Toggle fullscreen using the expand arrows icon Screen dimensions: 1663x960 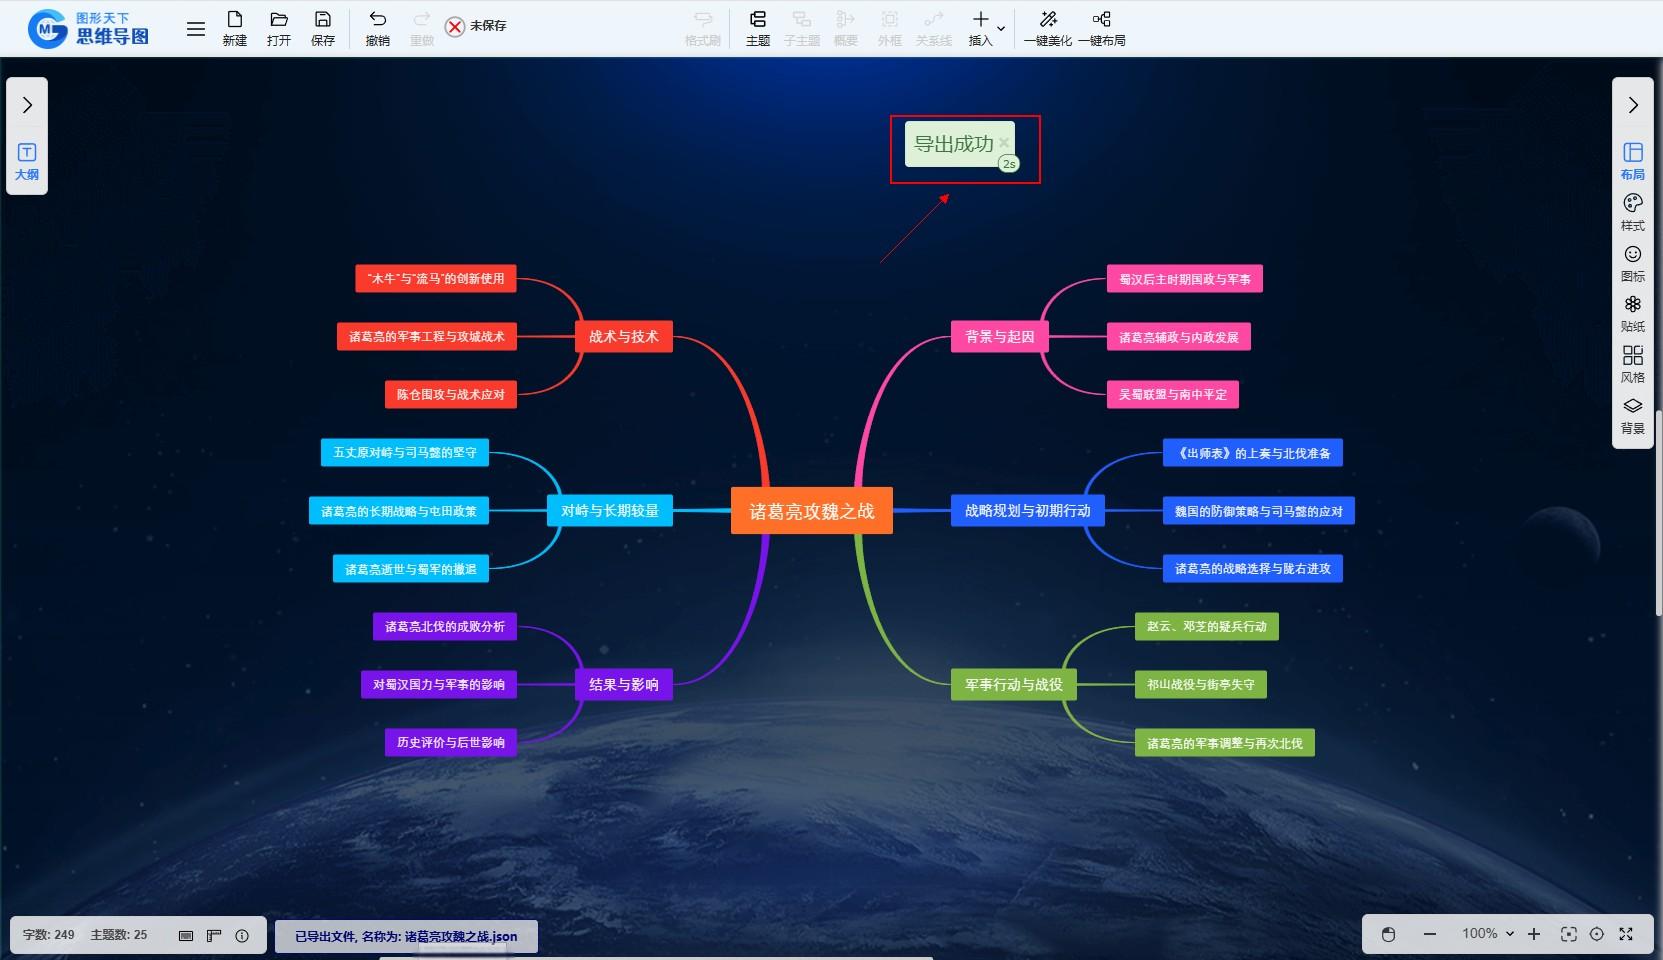(x=1626, y=934)
